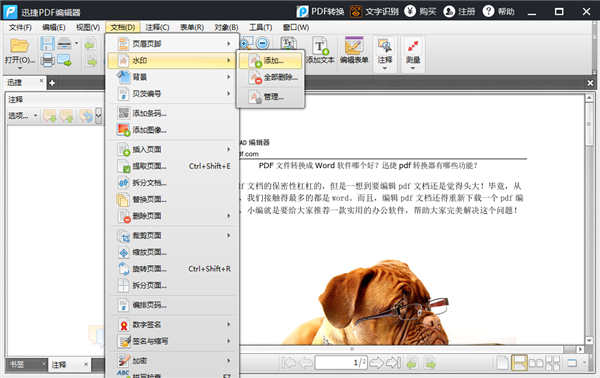The width and height of the screenshot is (600, 378).
Task: Select the 添加文本 tool
Action: pyautogui.click(x=320, y=50)
